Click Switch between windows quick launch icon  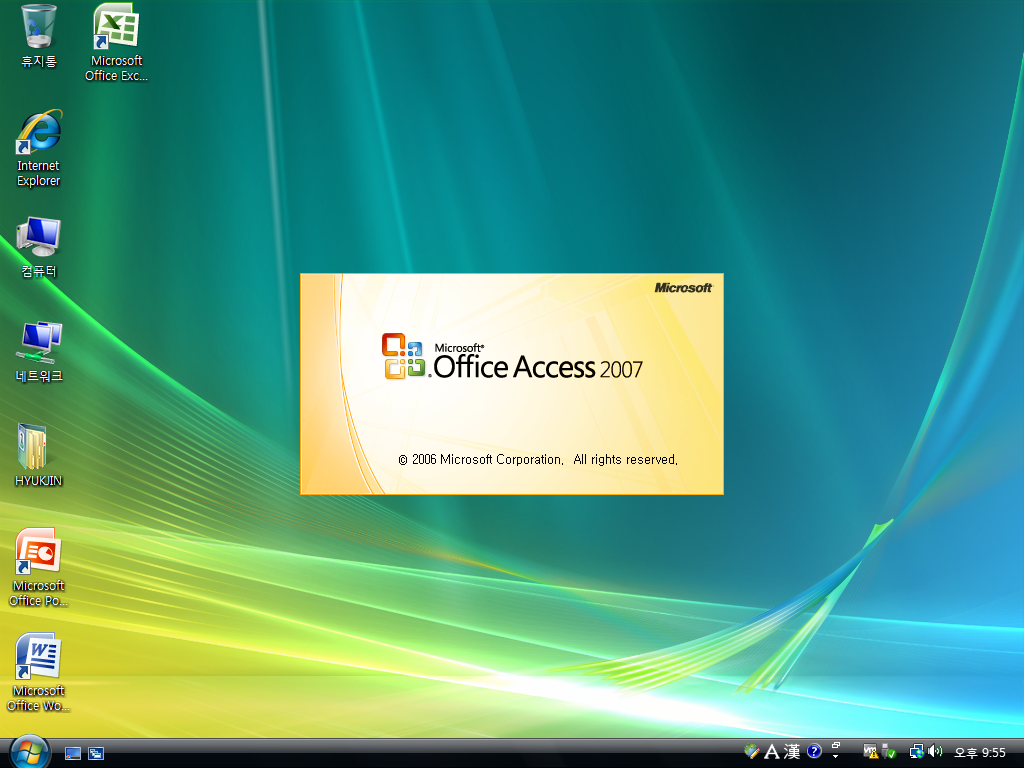click(96, 753)
